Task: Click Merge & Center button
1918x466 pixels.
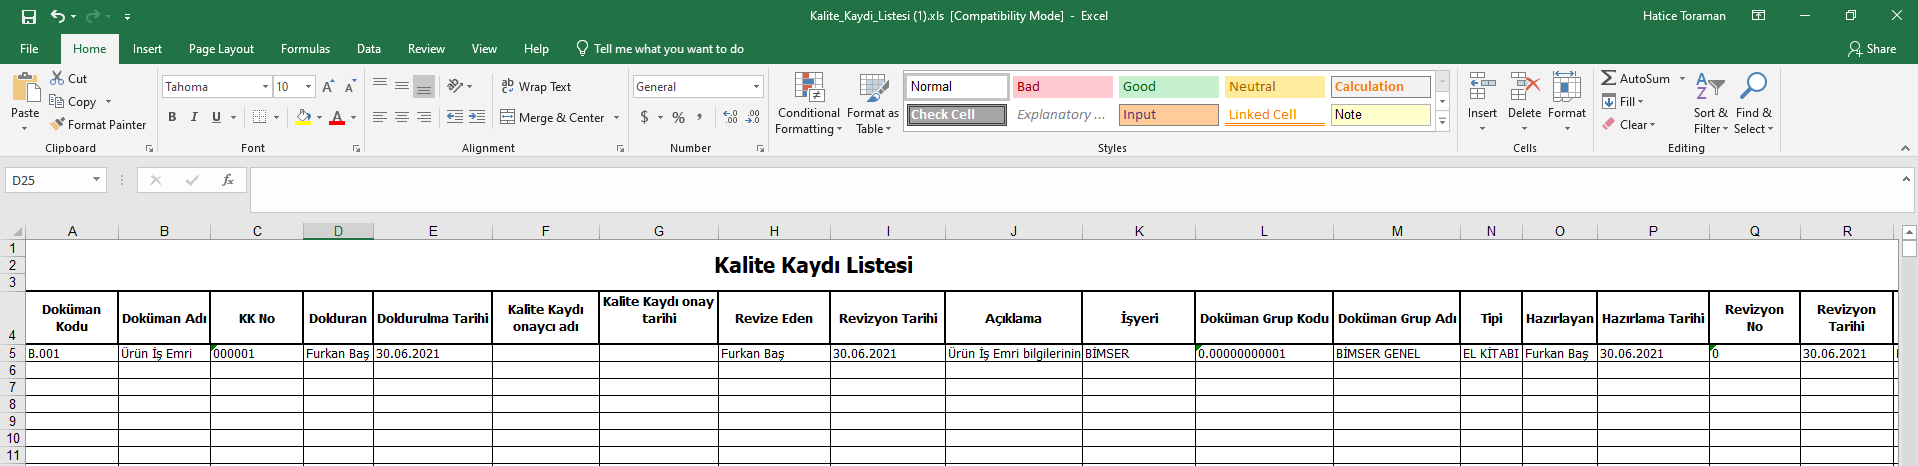Action: (x=553, y=117)
